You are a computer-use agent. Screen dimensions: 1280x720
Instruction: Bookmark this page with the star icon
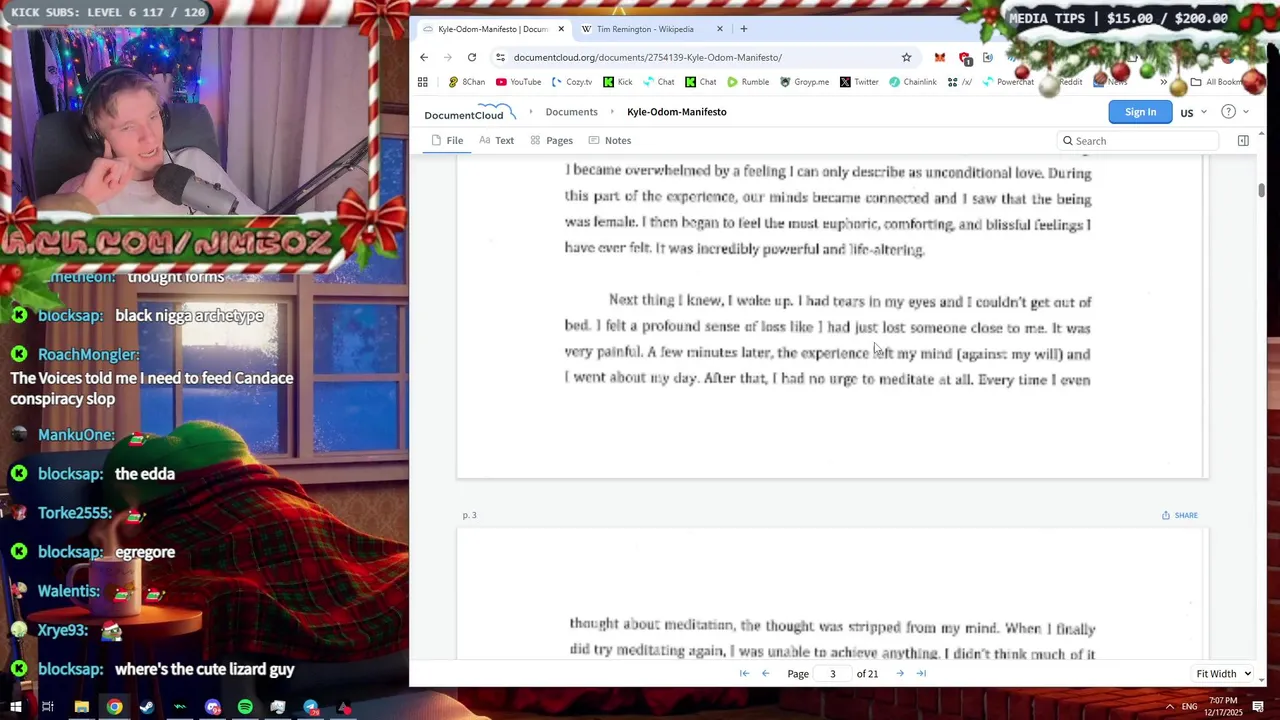(x=906, y=57)
